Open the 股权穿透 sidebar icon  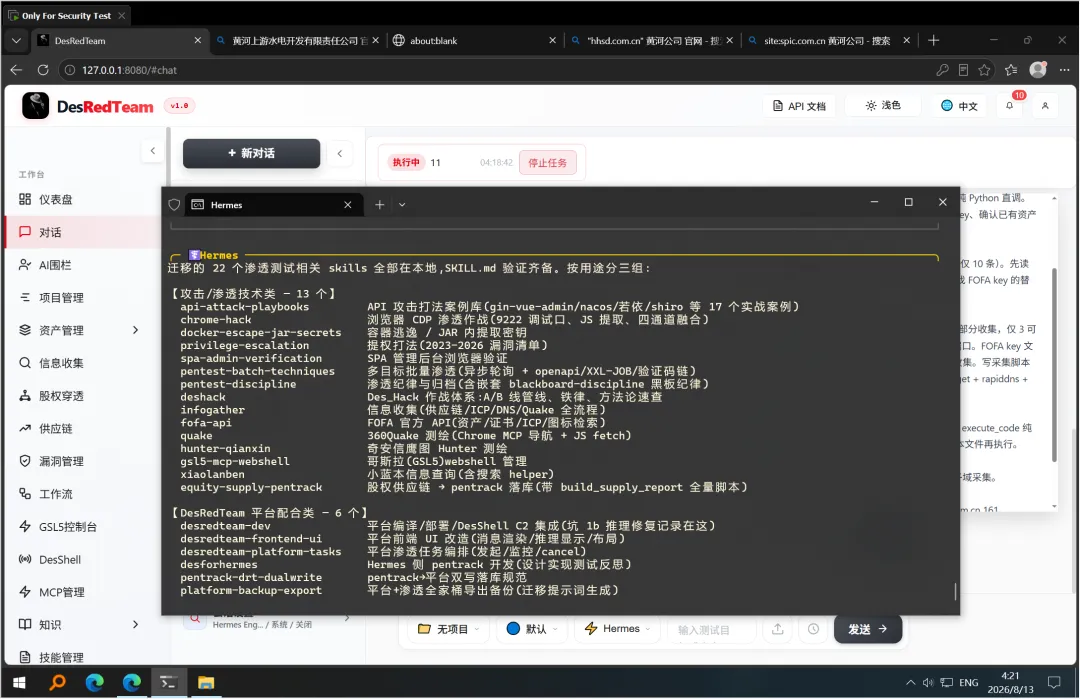click(x=25, y=395)
